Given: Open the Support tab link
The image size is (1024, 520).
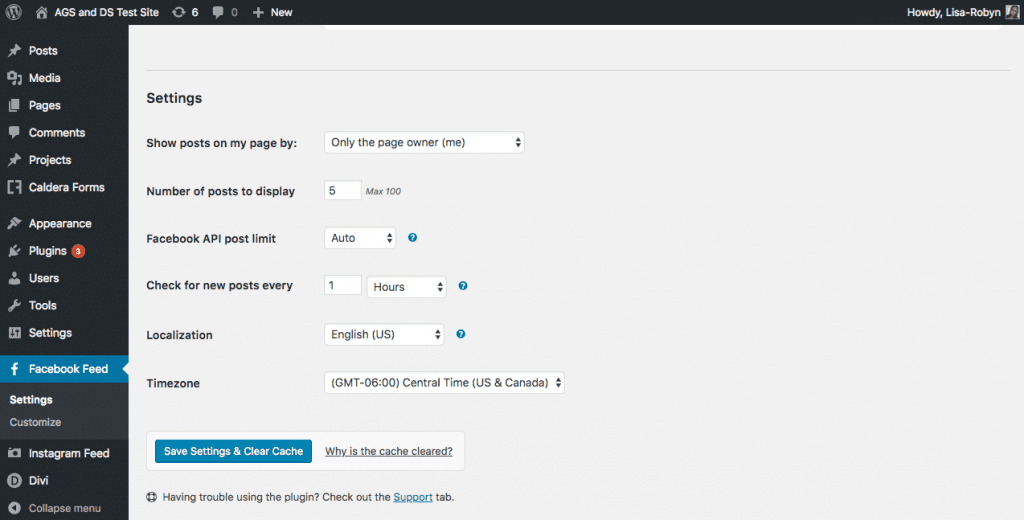Looking at the screenshot, I should pyautogui.click(x=413, y=497).
